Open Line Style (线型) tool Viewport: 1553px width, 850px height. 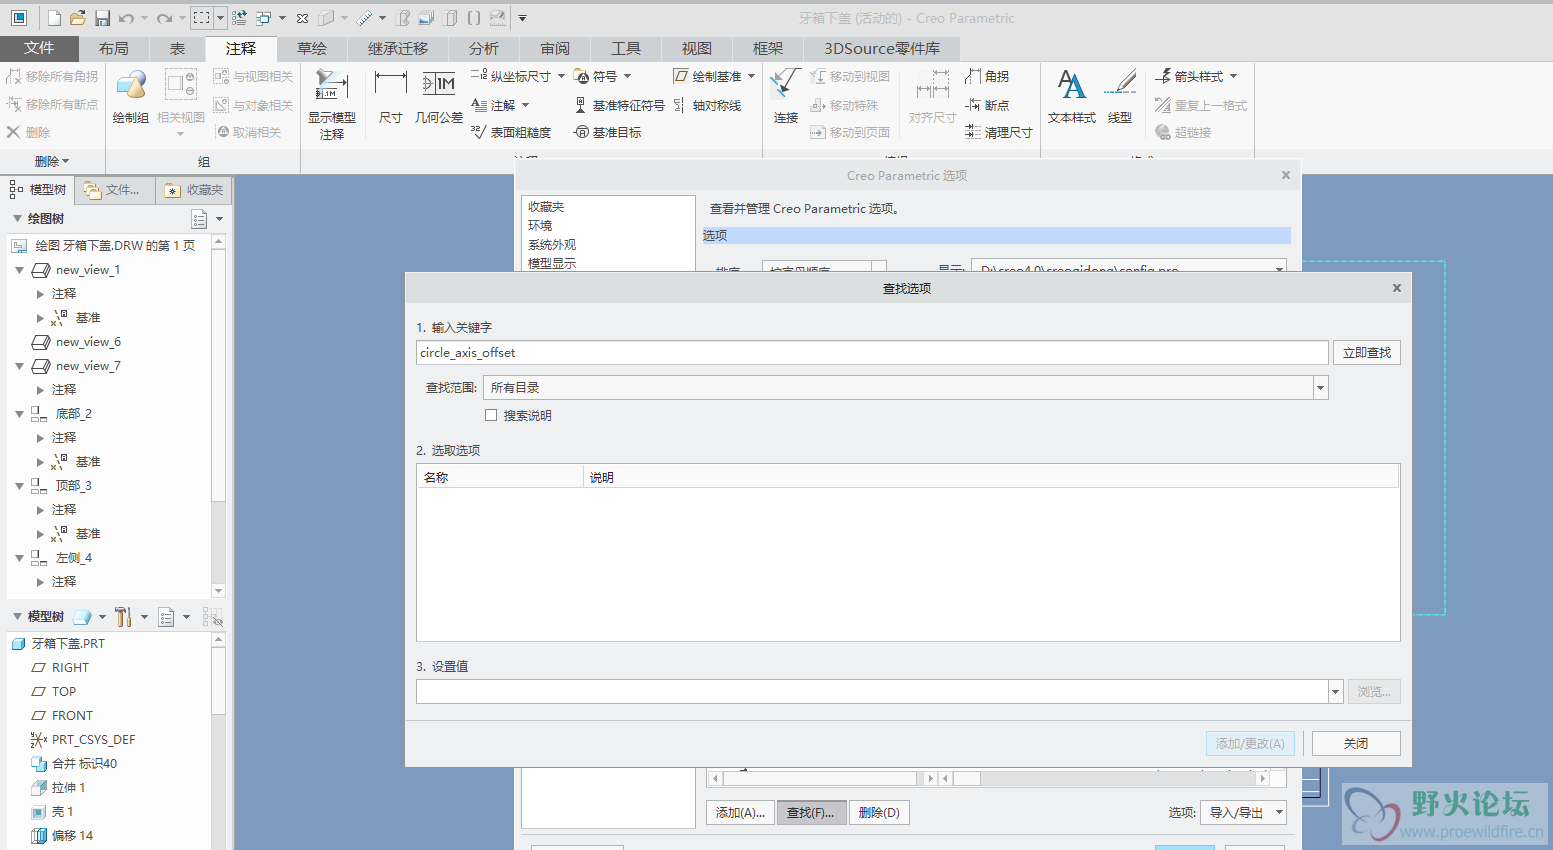1120,97
